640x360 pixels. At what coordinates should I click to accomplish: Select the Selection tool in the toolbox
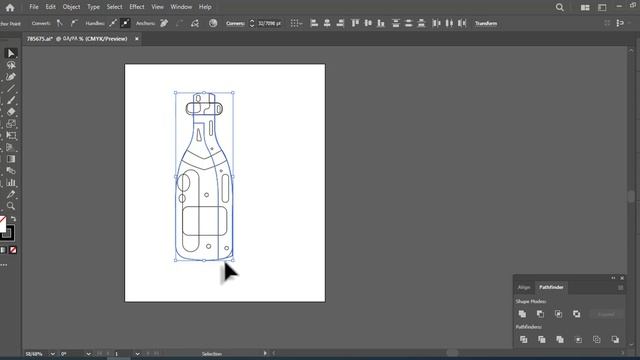pos(11,53)
